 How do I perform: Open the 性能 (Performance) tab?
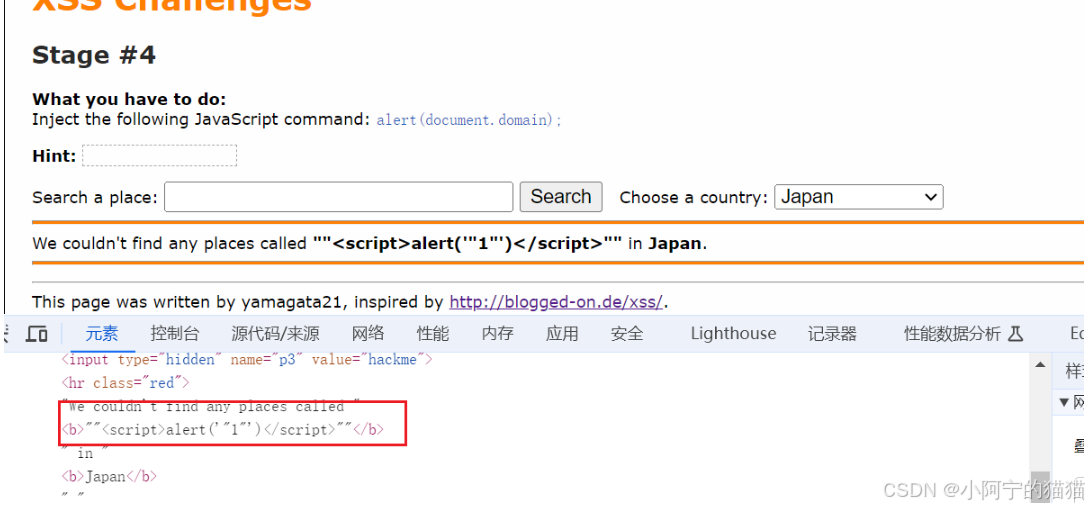(x=433, y=334)
